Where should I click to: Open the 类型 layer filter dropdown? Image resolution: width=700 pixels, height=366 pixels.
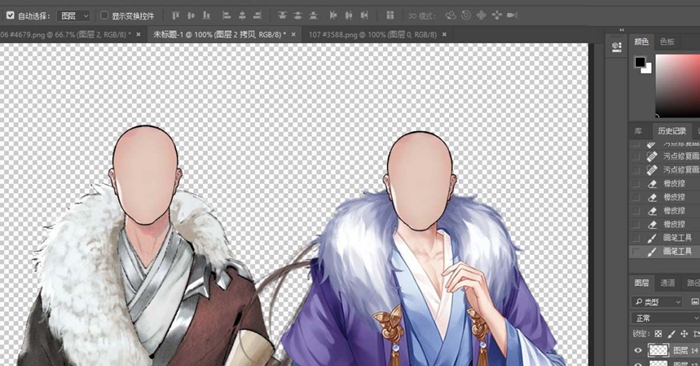coord(657,302)
